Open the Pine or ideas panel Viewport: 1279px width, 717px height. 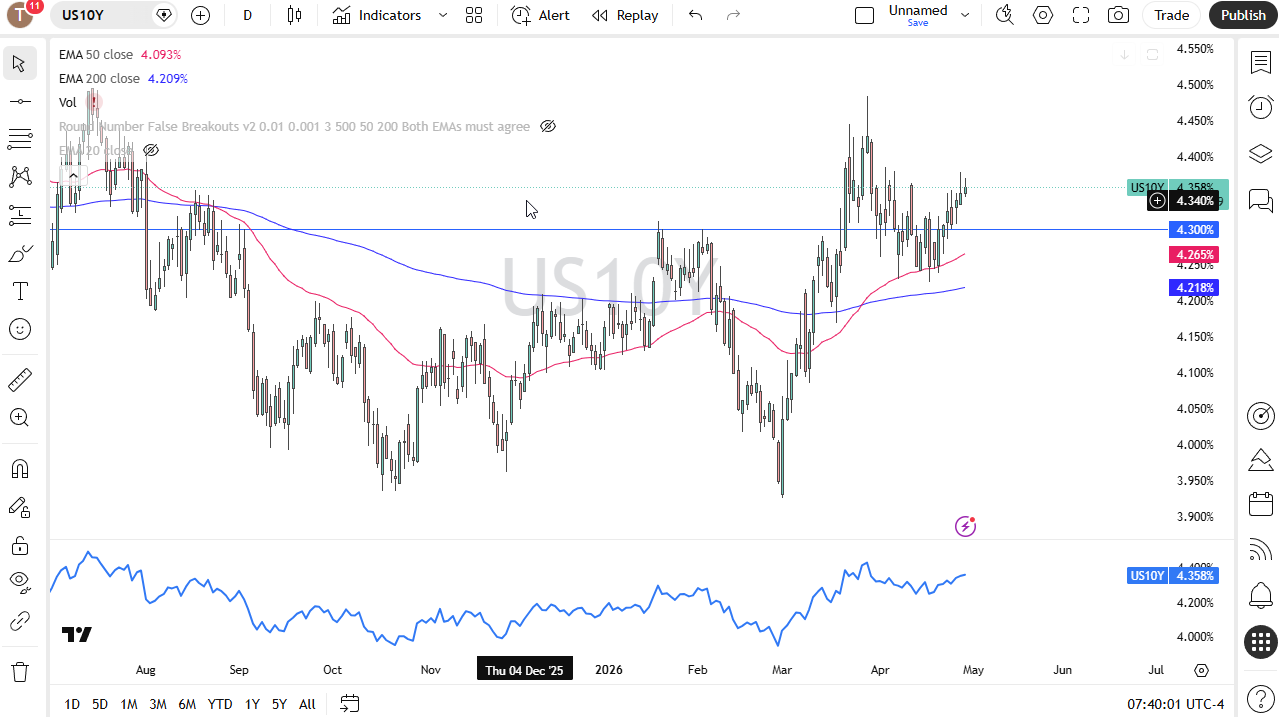click(1260, 460)
